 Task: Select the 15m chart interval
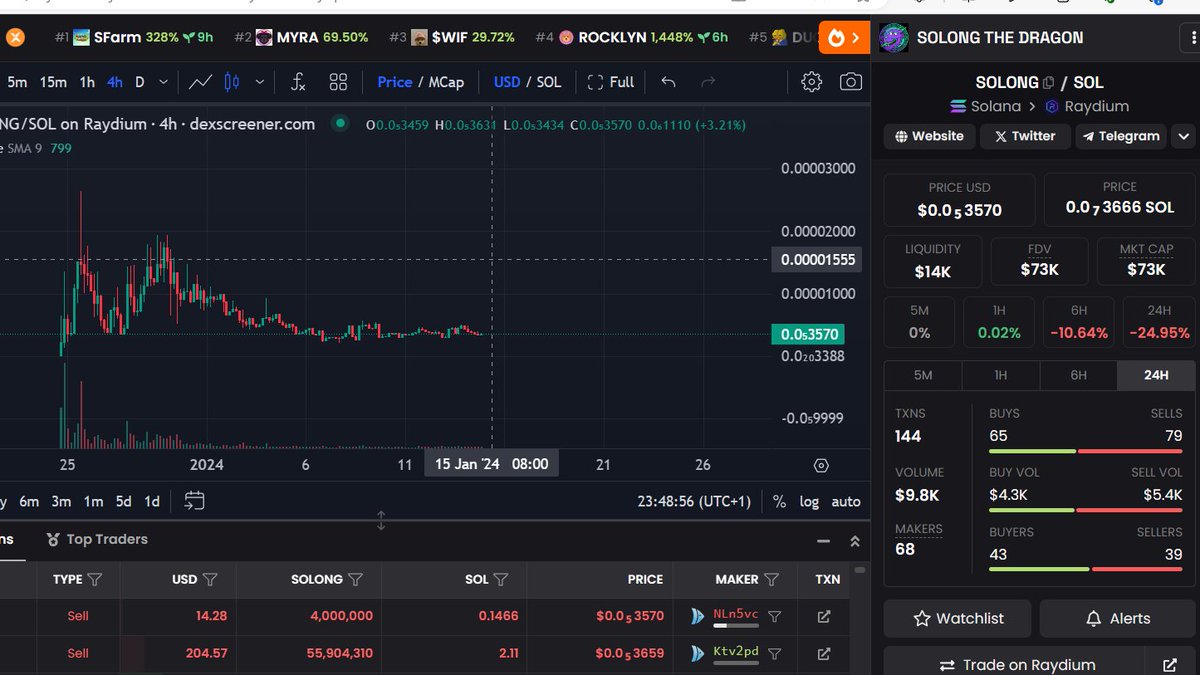tap(53, 82)
